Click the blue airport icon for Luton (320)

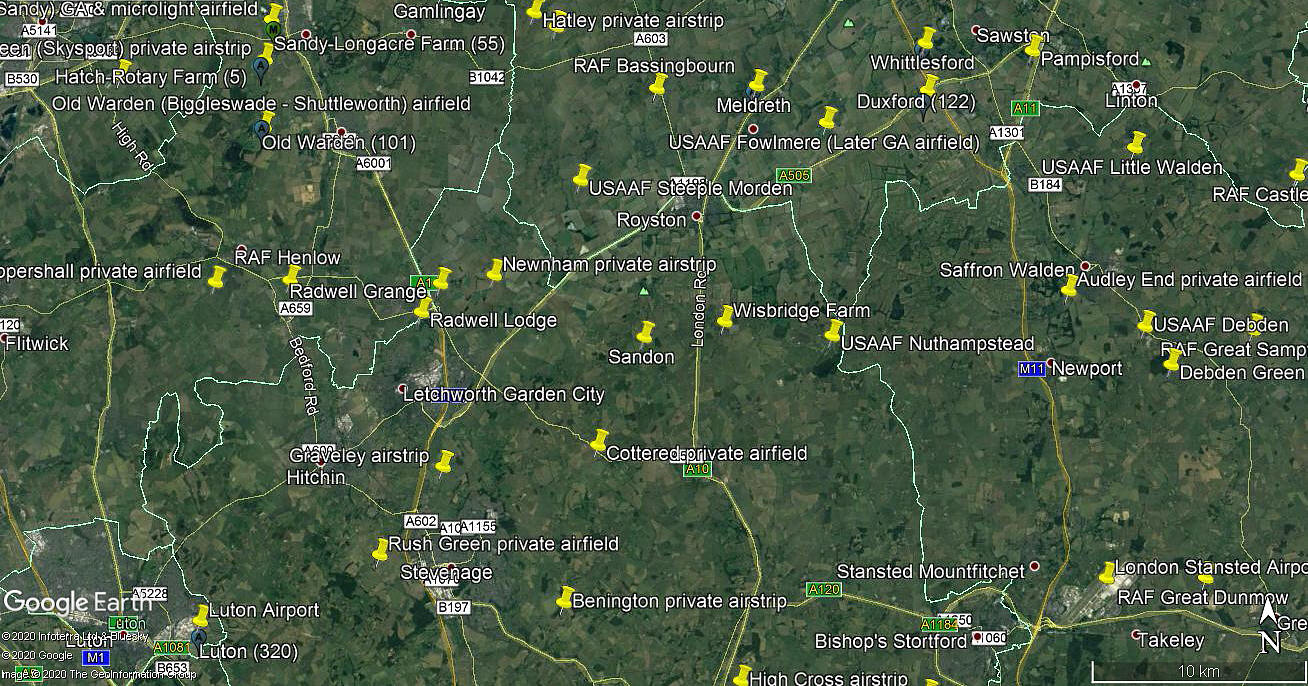click(198, 636)
